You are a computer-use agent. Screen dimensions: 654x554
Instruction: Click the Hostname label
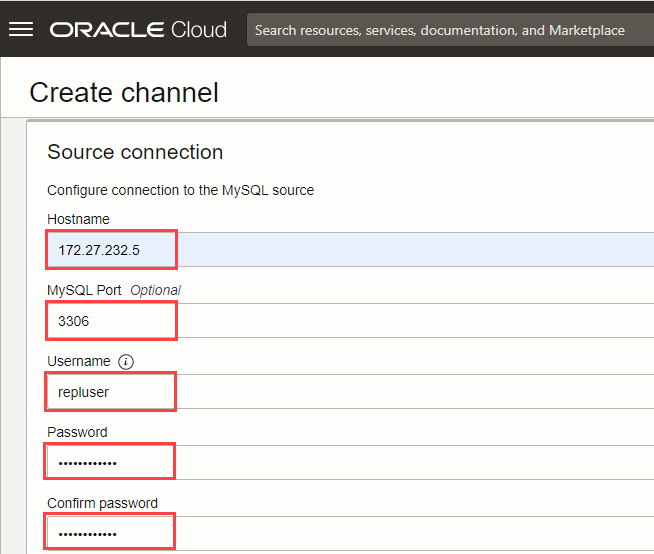click(x=78, y=219)
